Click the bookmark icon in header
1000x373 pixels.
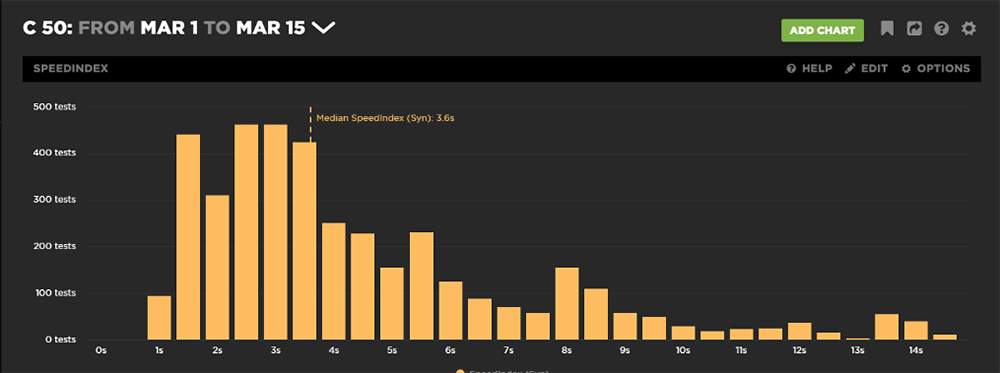[x=886, y=29]
